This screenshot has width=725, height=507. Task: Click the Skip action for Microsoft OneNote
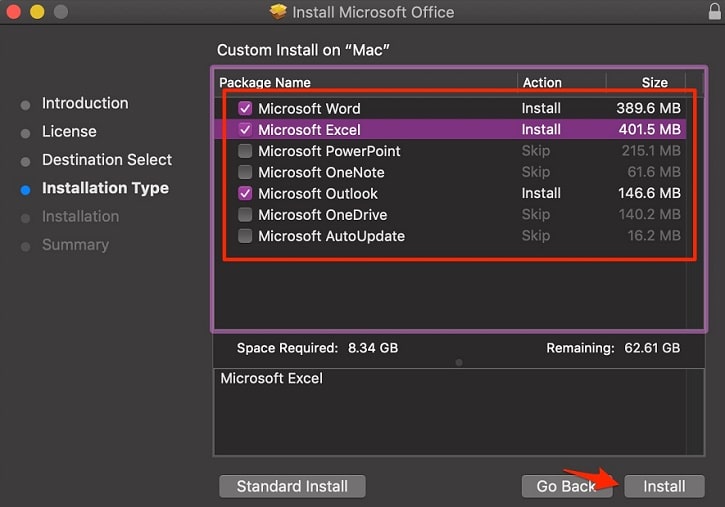coord(536,172)
